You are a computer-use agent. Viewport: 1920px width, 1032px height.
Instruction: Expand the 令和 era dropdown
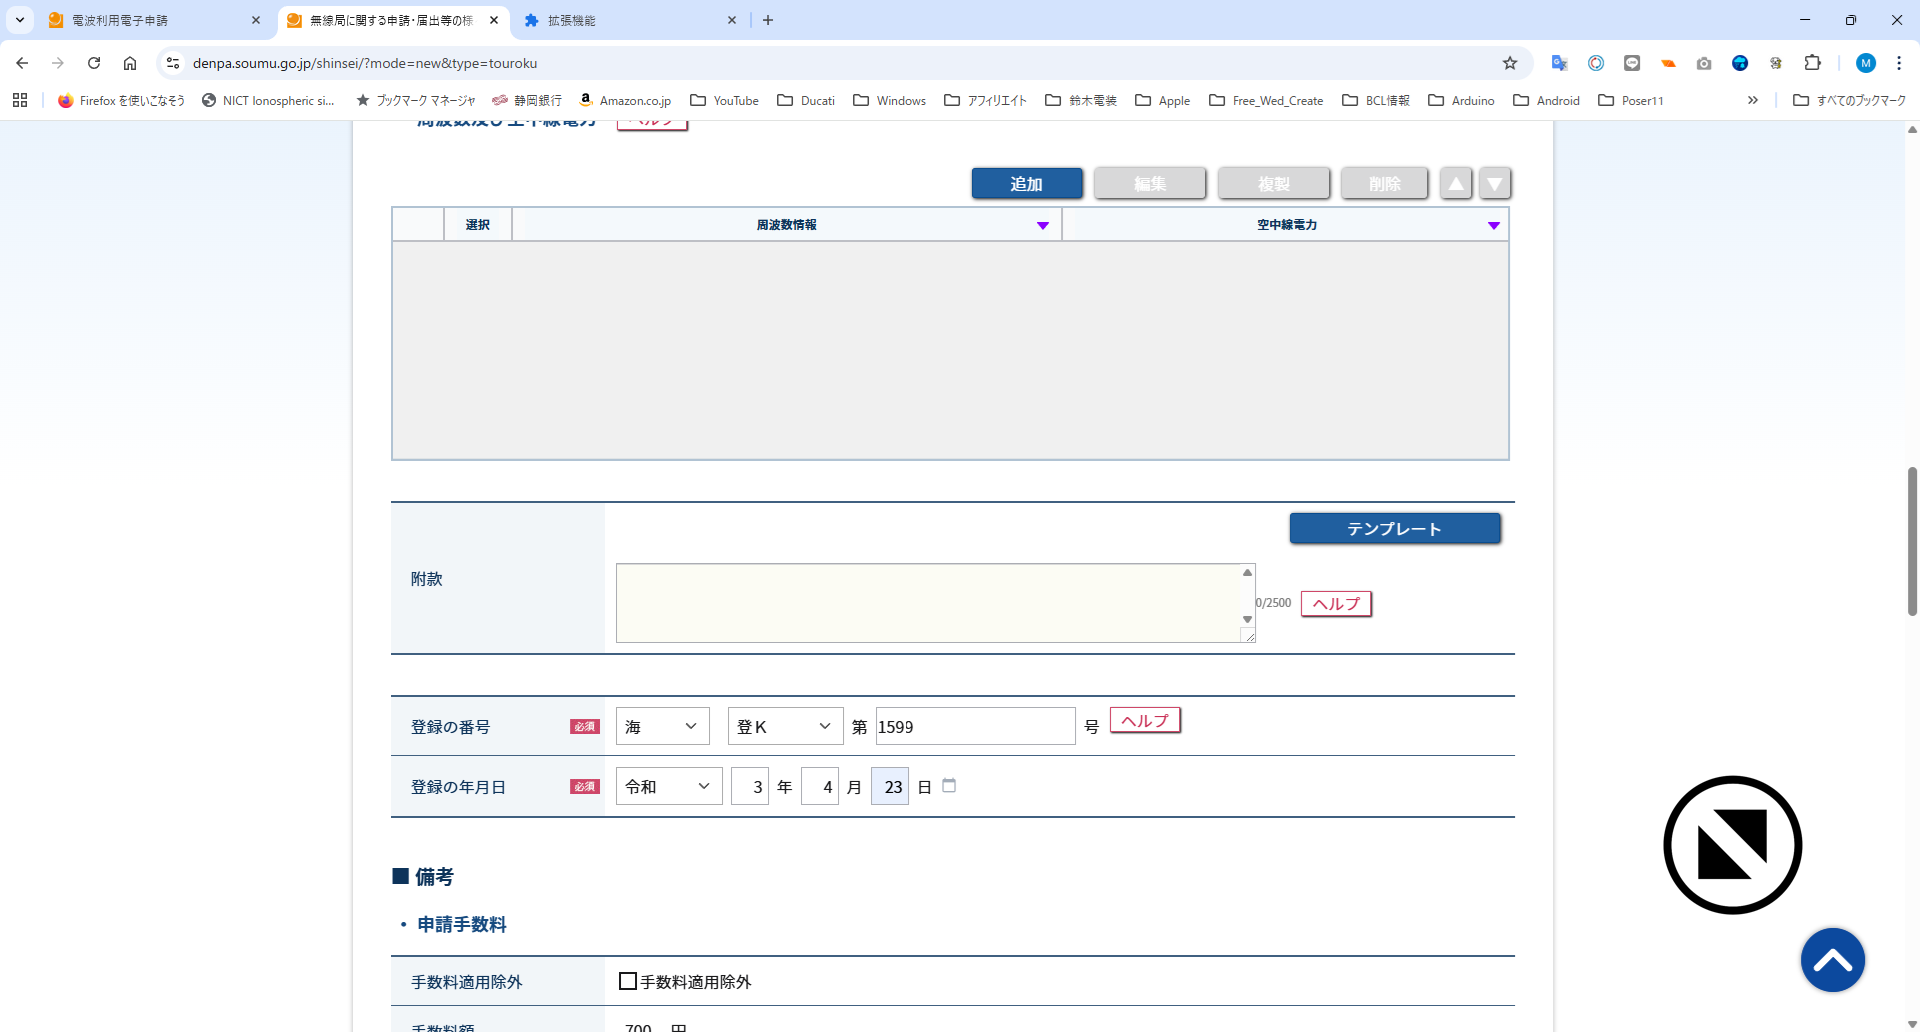(x=668, y=787)
